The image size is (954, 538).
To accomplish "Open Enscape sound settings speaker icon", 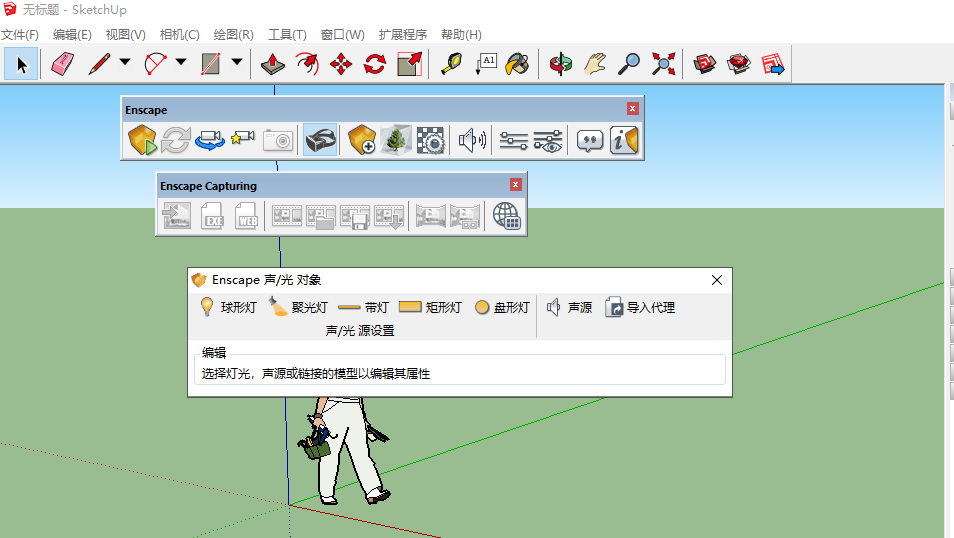I will tap(472, 141).
